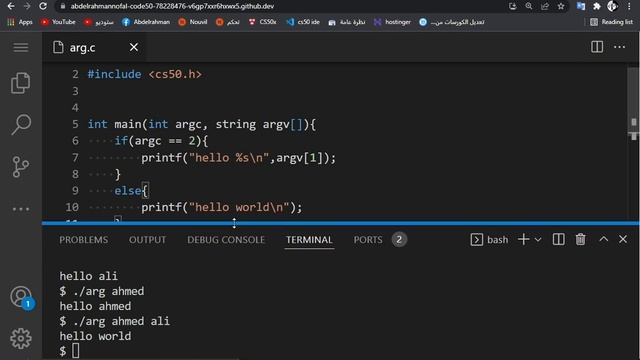Split the editor to the right
The image size is (640, 360).
[x=597, y=47]
